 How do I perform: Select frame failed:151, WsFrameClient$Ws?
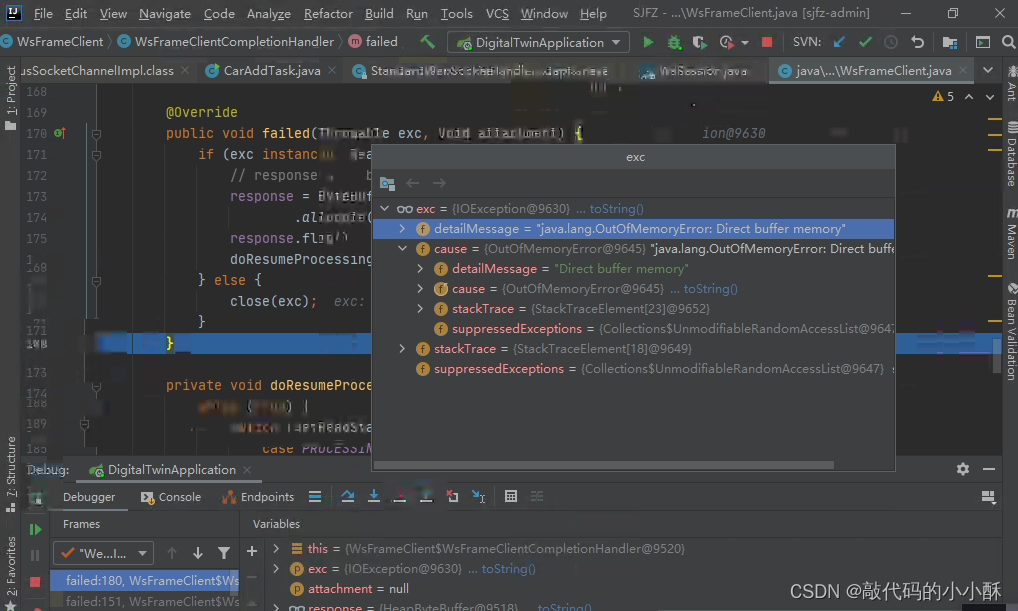click(x=145, y=601)
